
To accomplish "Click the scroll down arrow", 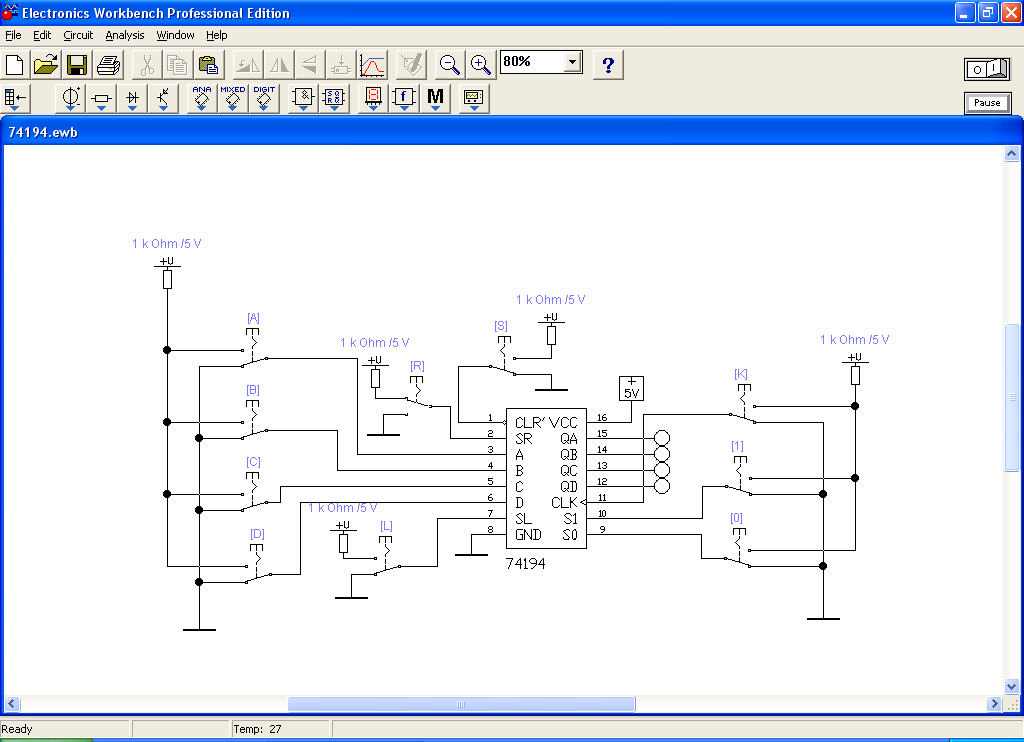I will coord(1012,686).
